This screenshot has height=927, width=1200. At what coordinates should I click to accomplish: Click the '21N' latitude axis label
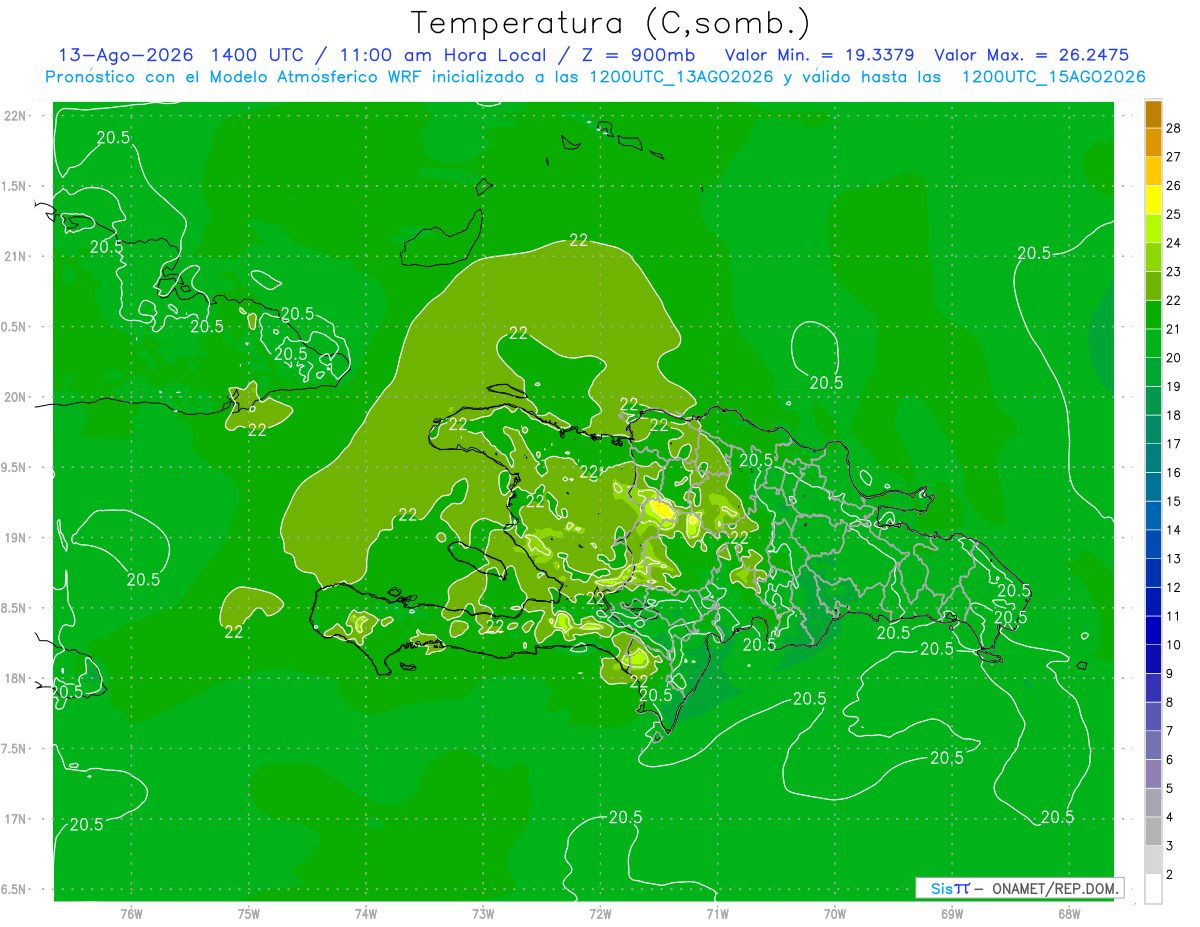pyautogui.click(x=16, y=256)
